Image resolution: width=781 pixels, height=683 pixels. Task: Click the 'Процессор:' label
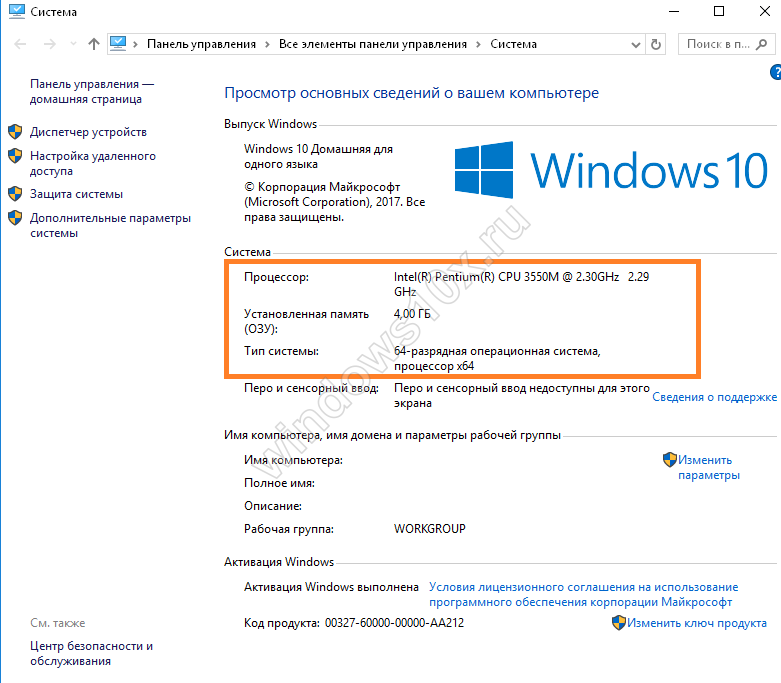point(276,277)
